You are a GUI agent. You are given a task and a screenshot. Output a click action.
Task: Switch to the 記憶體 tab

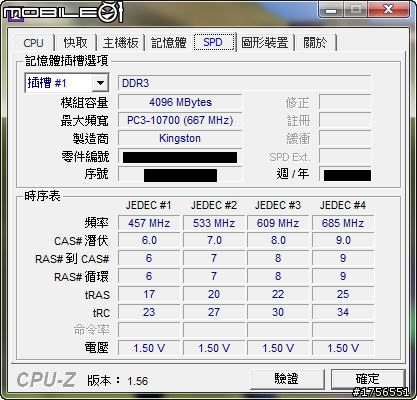tap(169, 43)
